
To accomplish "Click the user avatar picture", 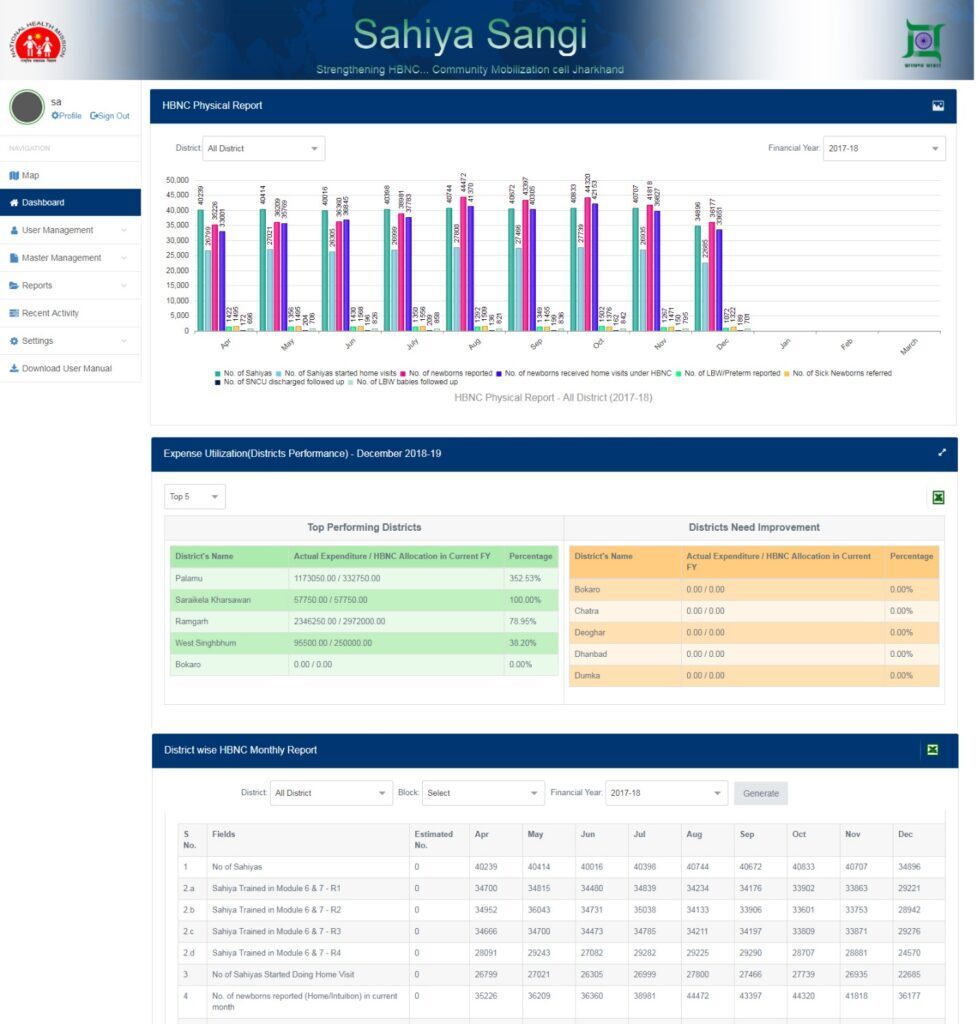I will 27,107.
